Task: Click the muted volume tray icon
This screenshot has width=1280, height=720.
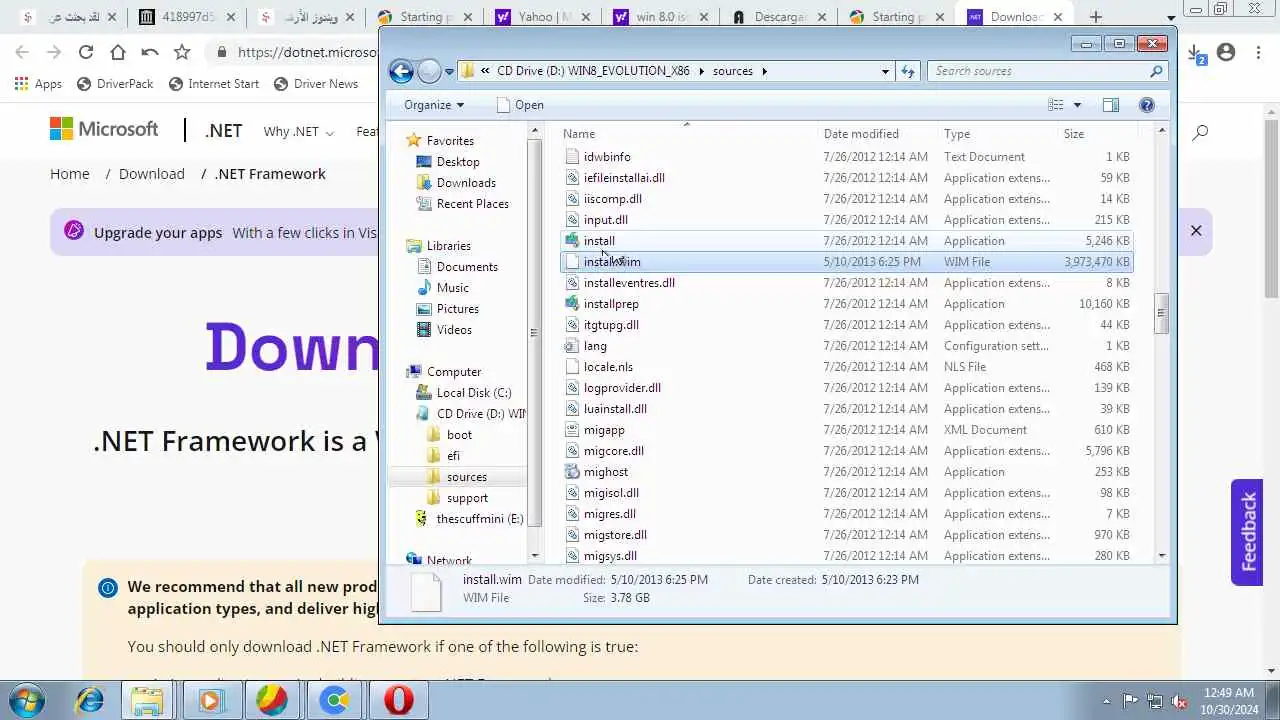Action: click(x=1179, y=701)
